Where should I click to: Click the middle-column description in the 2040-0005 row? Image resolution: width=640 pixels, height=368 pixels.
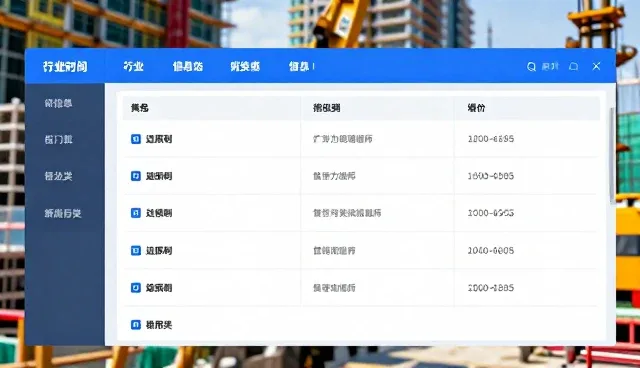tap(334, 251)
